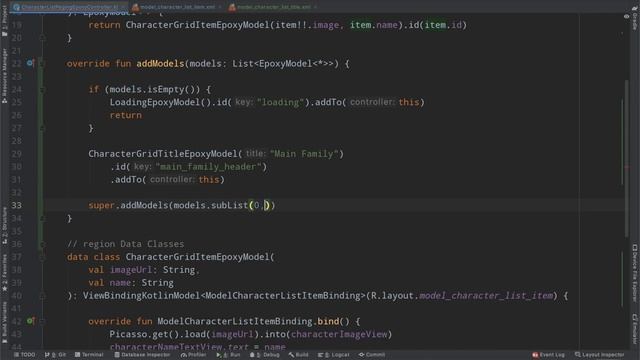Open the Device File Explorer panel

635,273
